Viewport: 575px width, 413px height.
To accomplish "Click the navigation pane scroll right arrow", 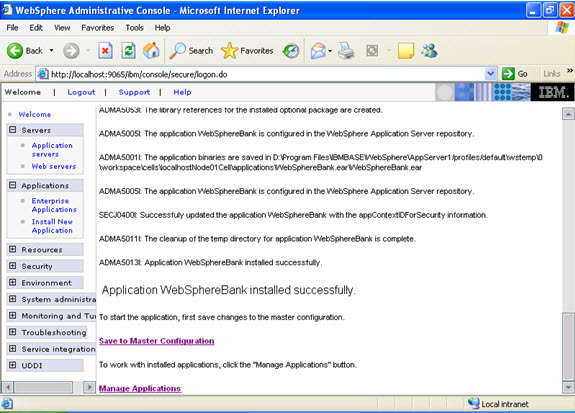I will click(89, 387).
